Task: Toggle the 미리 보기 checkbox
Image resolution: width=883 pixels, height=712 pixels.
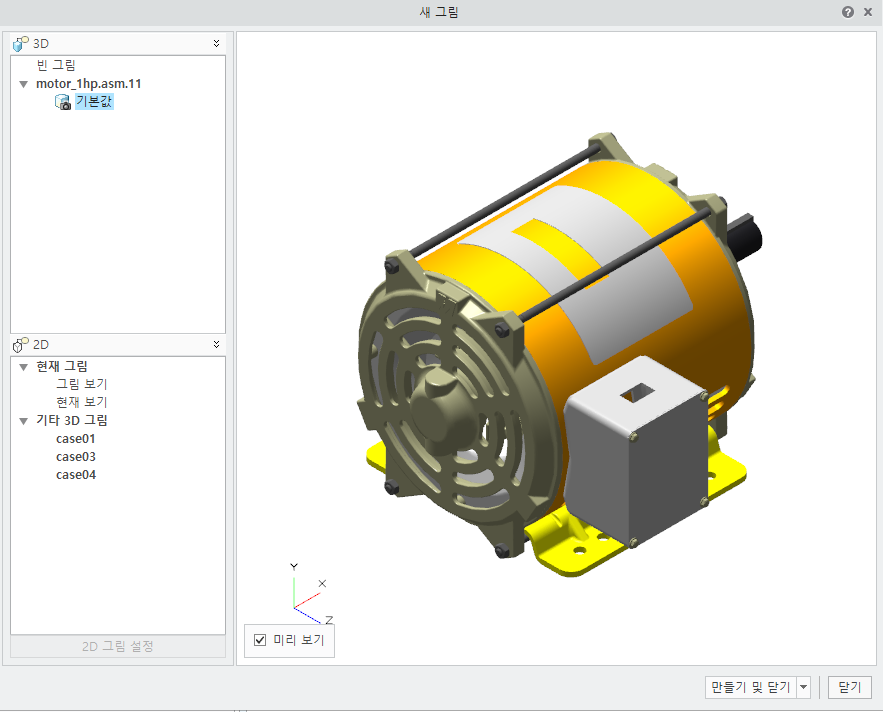Action: (x=260, y=640)
